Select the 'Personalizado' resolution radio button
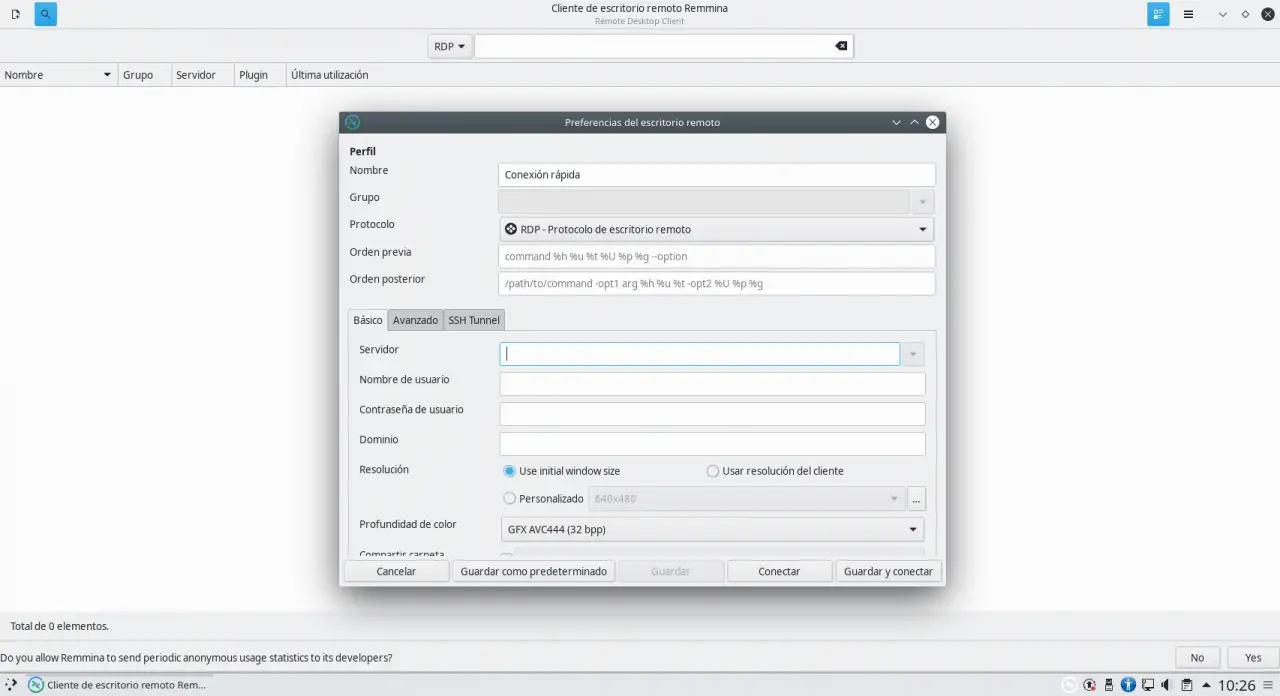The height and width of the screenshot is (696, 1280). point(510,498)
